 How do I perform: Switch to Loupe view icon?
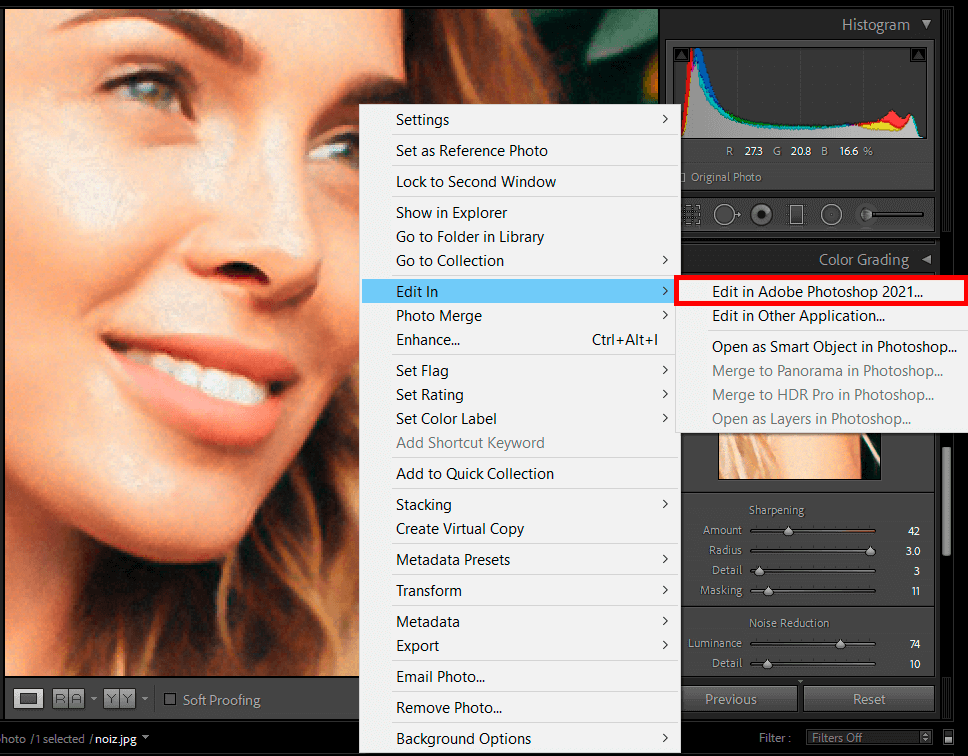tap(28, 699)
